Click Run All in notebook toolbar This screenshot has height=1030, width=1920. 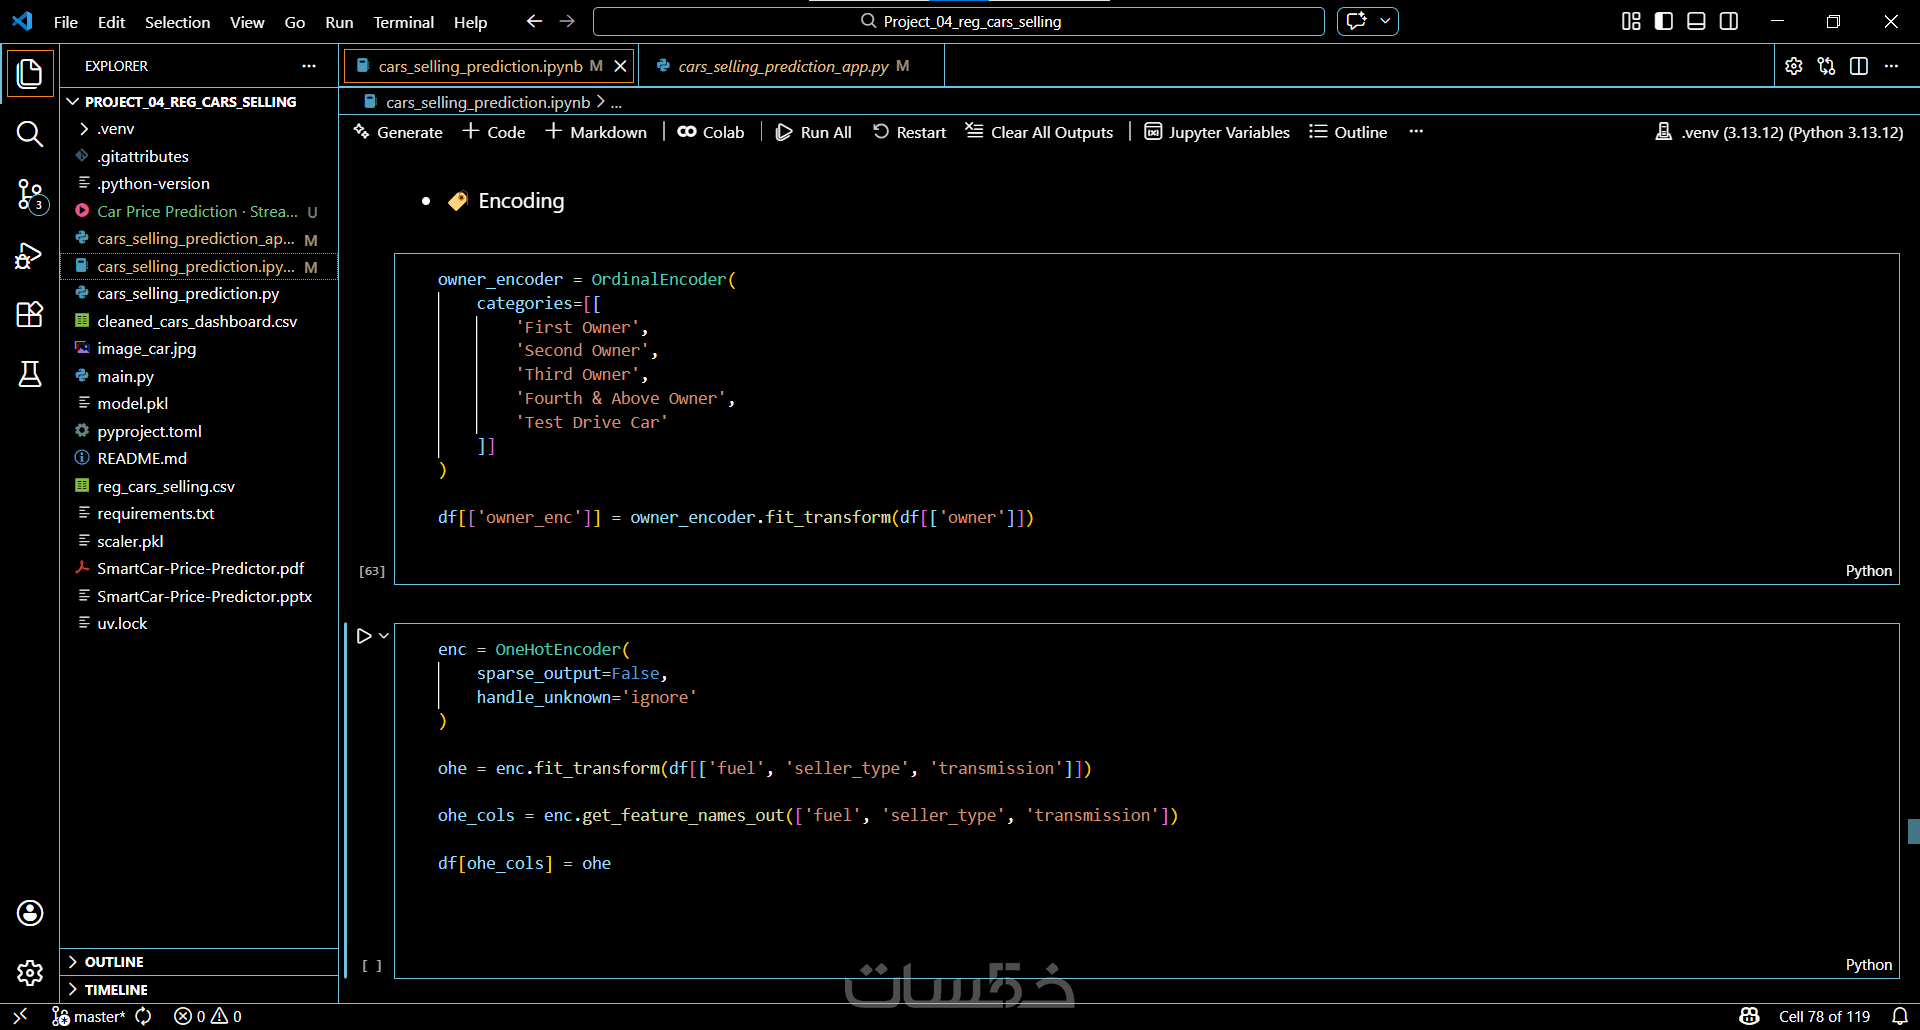(x=814, y=132)
